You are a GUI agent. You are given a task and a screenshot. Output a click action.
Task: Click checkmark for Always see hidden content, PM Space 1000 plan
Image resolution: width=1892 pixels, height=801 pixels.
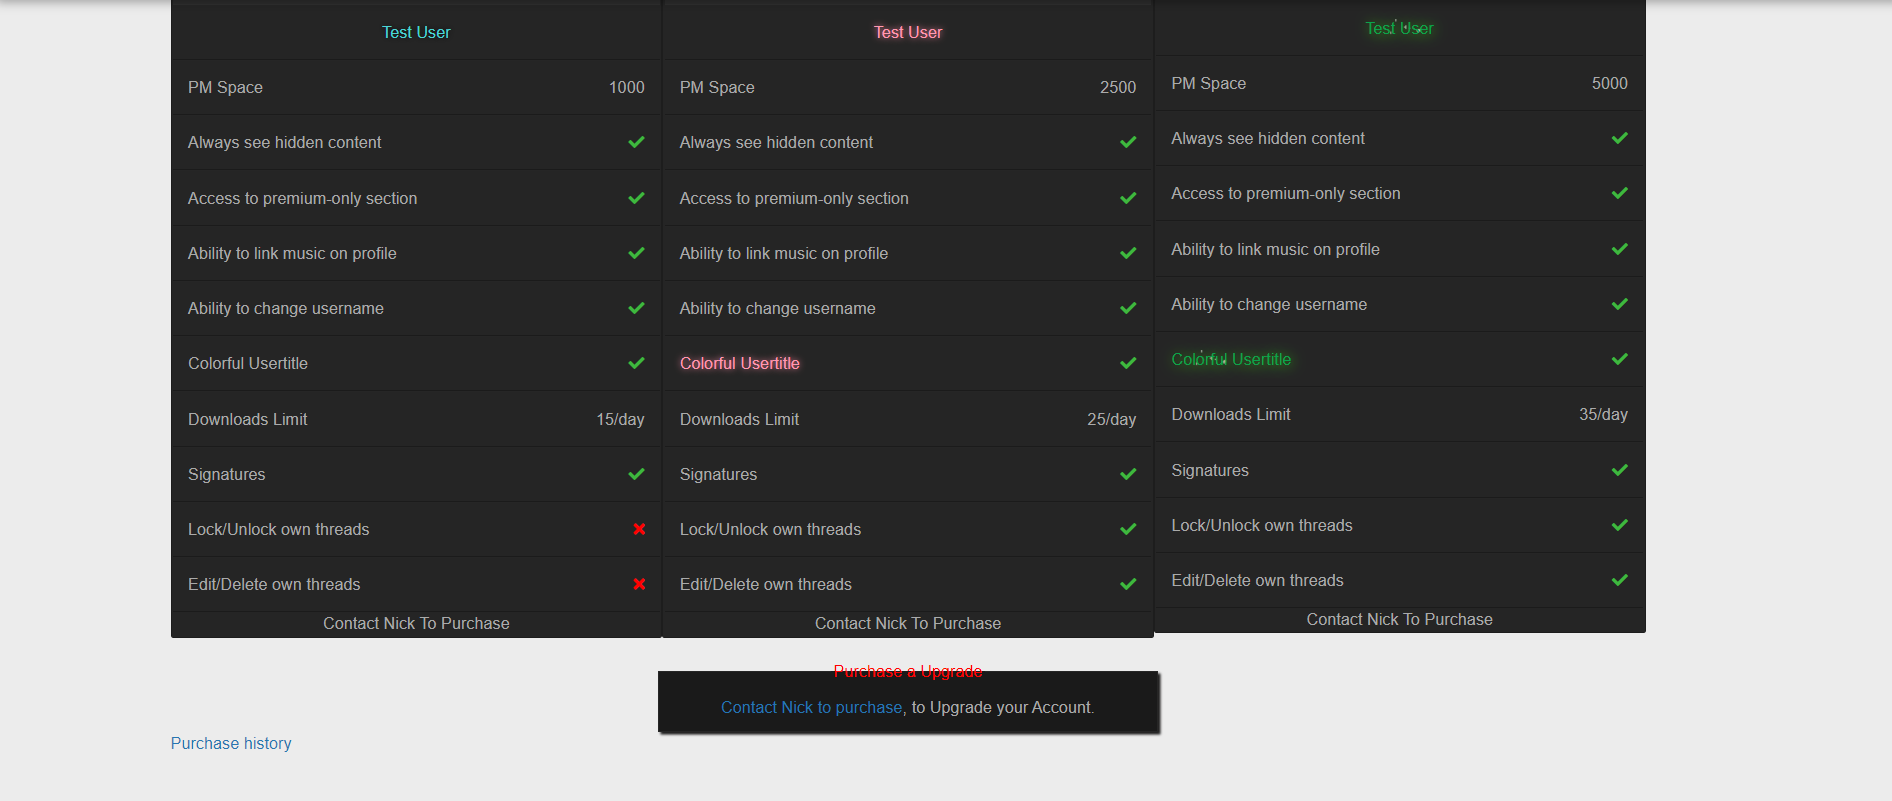tap(636, 142)
